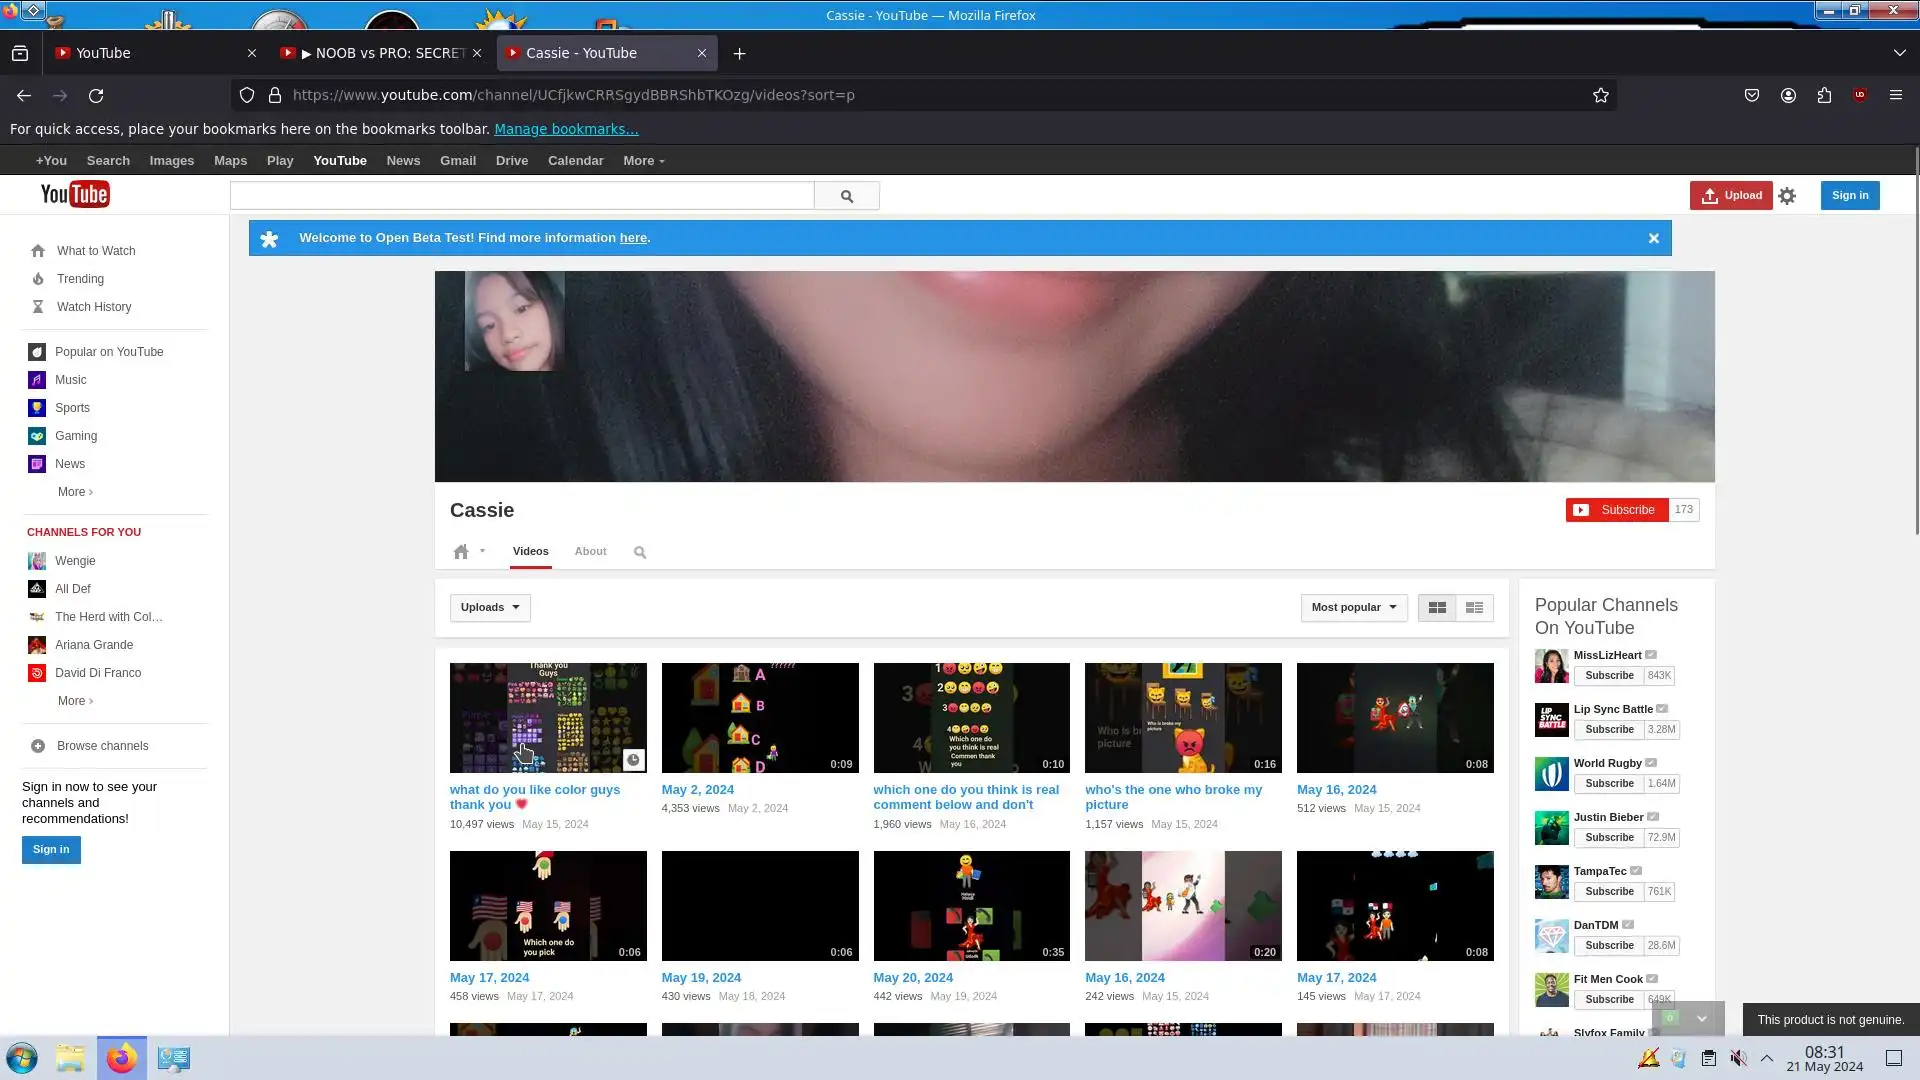Click channel search magnifier icon
Image resolution: width=1920 pixels, height=1080 pixels.
click(640, 552)
